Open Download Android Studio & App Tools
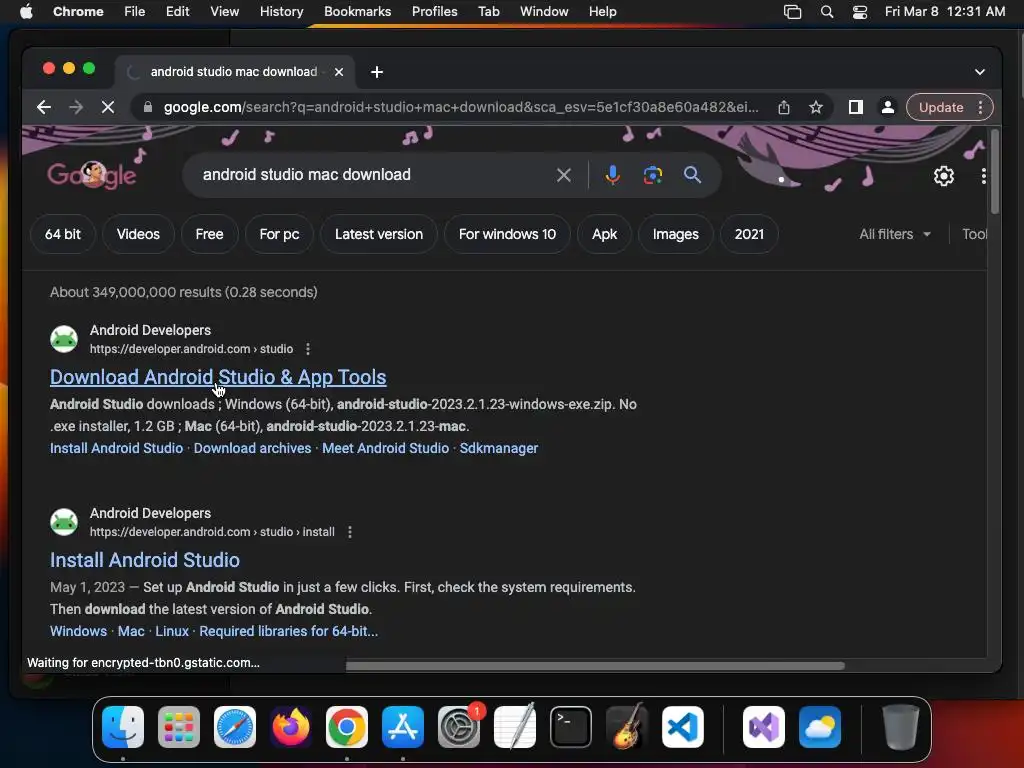Screen dimensions: 1024x768 (x=218, y=377)
